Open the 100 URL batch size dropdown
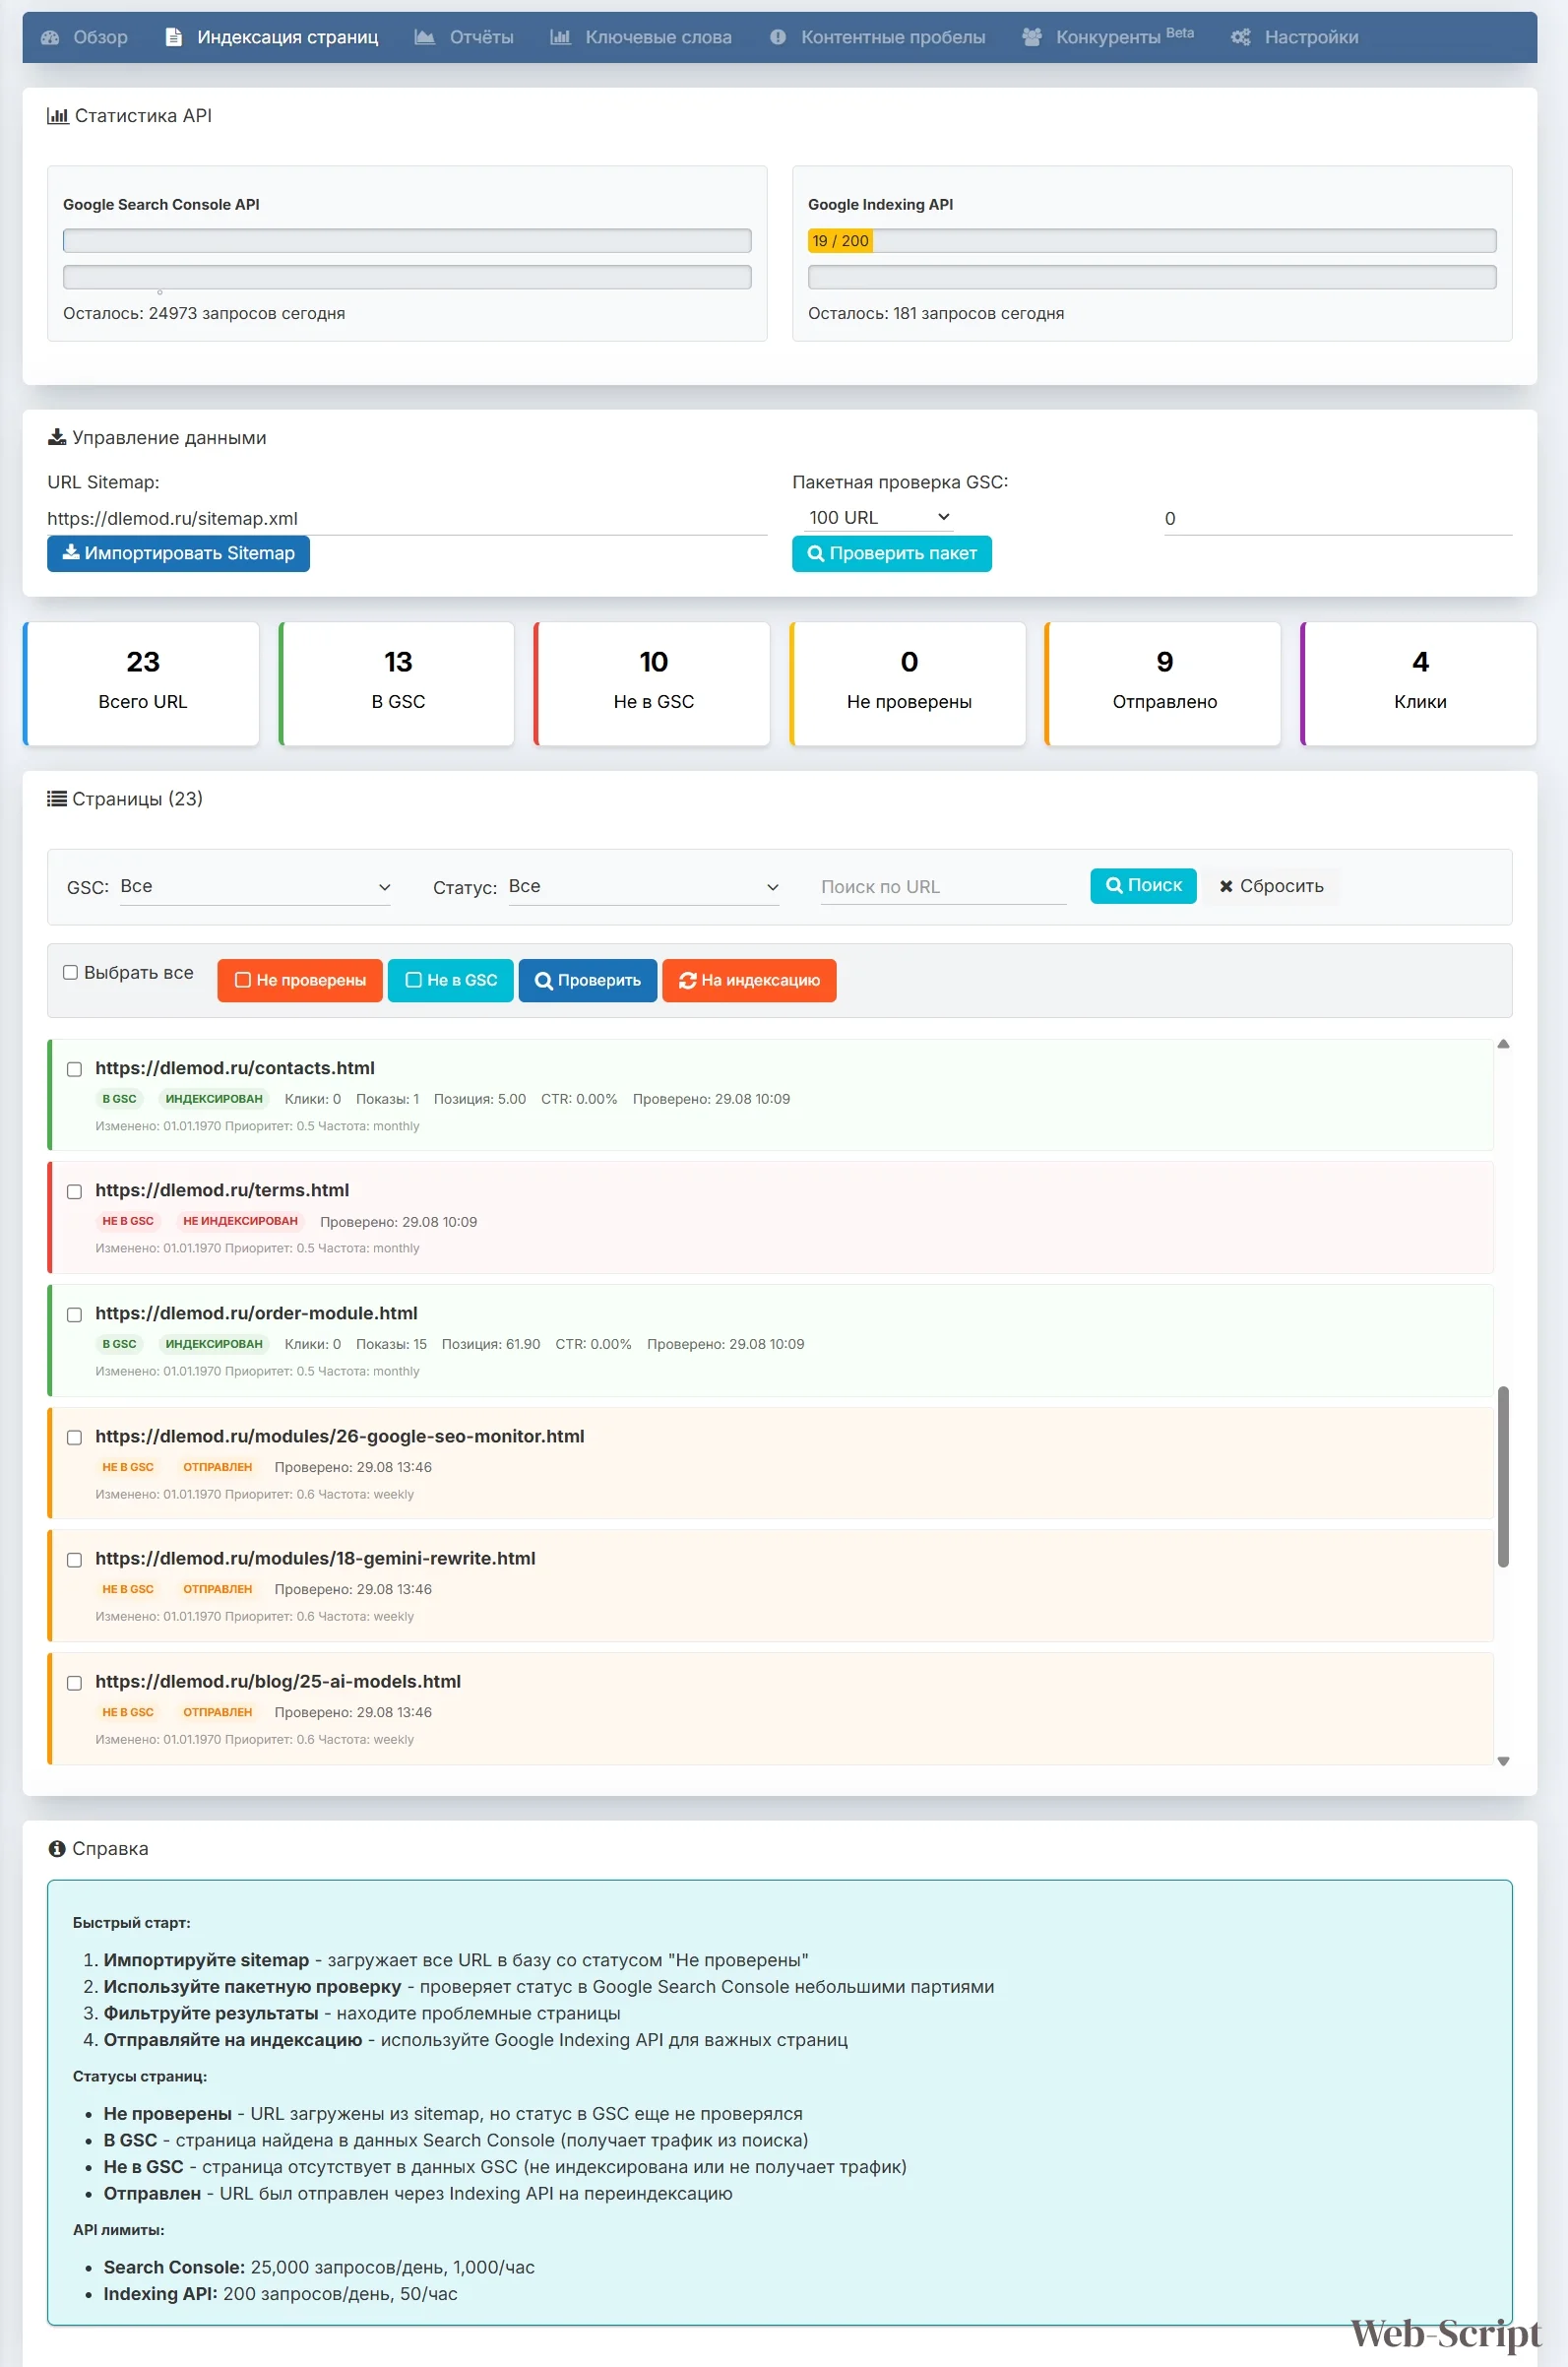The height and width of the screenshot is (2367, 1568). pyautogui.click(x=878, y=517)
